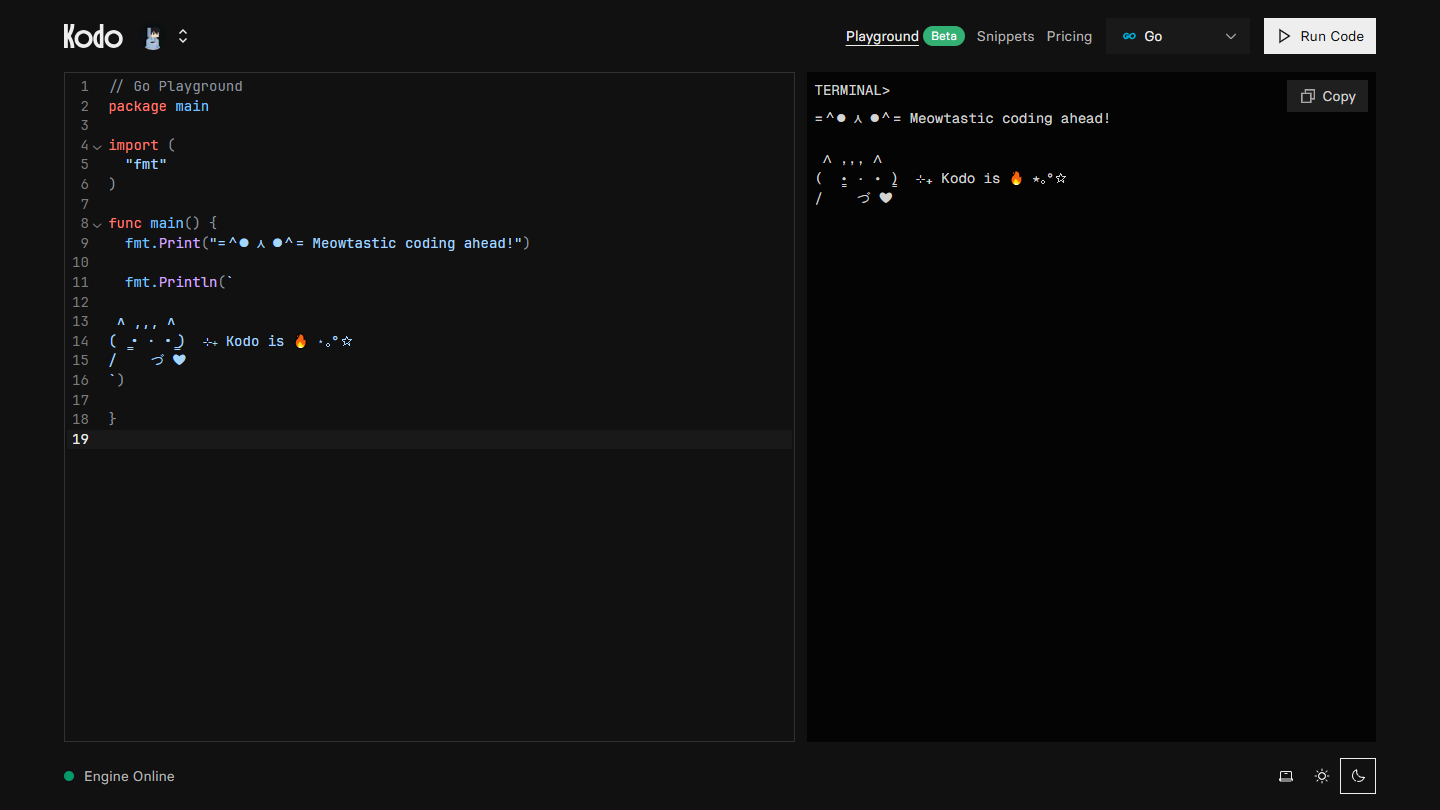This screenshot has width=1440, height=810.
Task: Collapse the import block fold arrow on line 4
Action: (x=97, y=146)
